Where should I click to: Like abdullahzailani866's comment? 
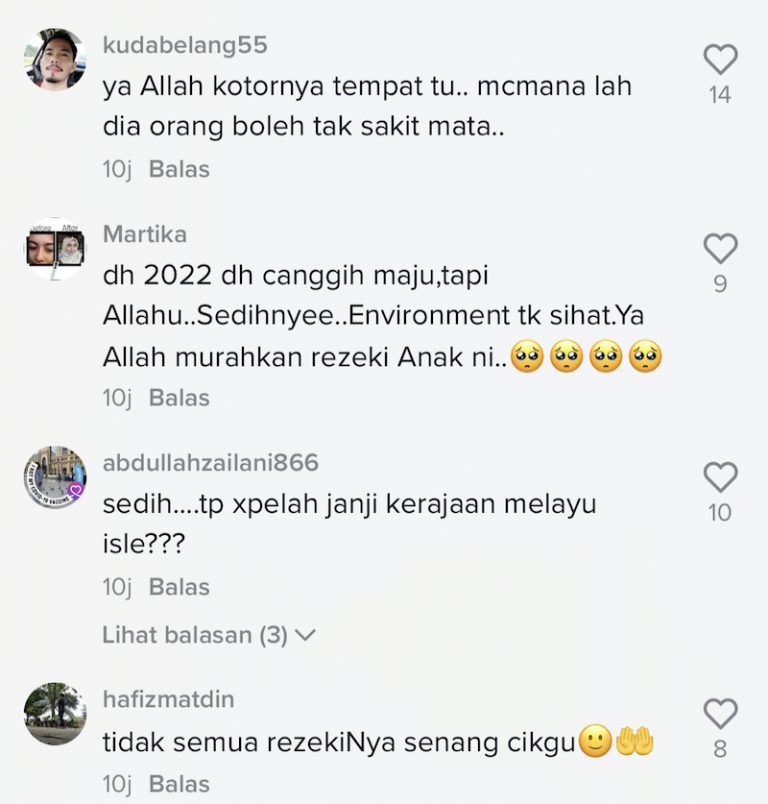coord(720,477)
